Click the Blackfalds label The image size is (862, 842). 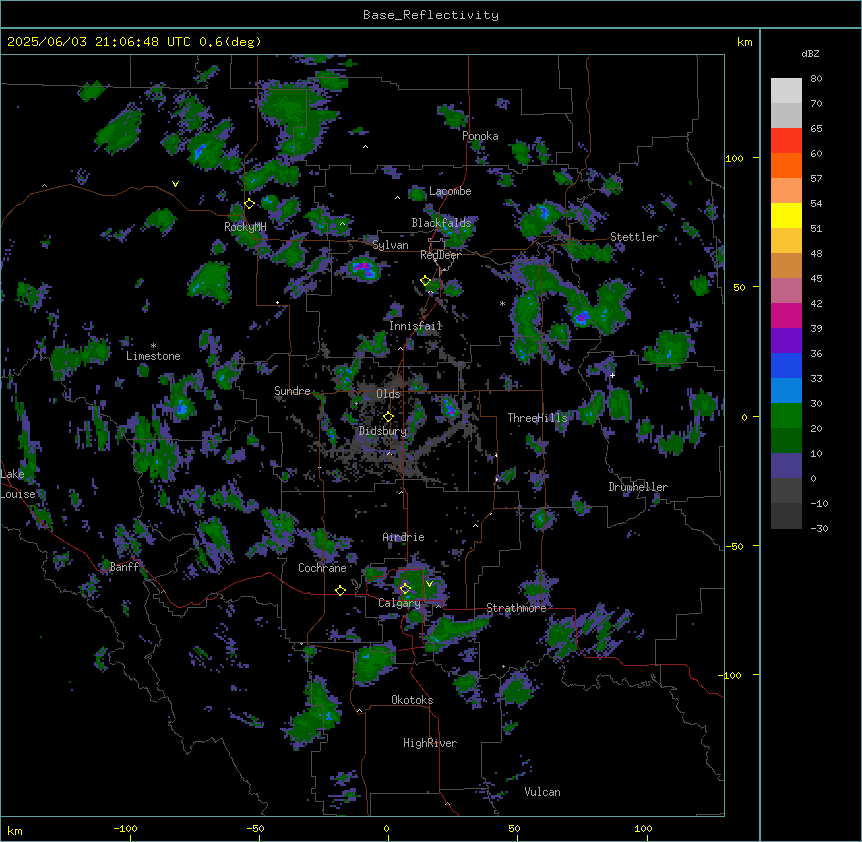(441, 223)
